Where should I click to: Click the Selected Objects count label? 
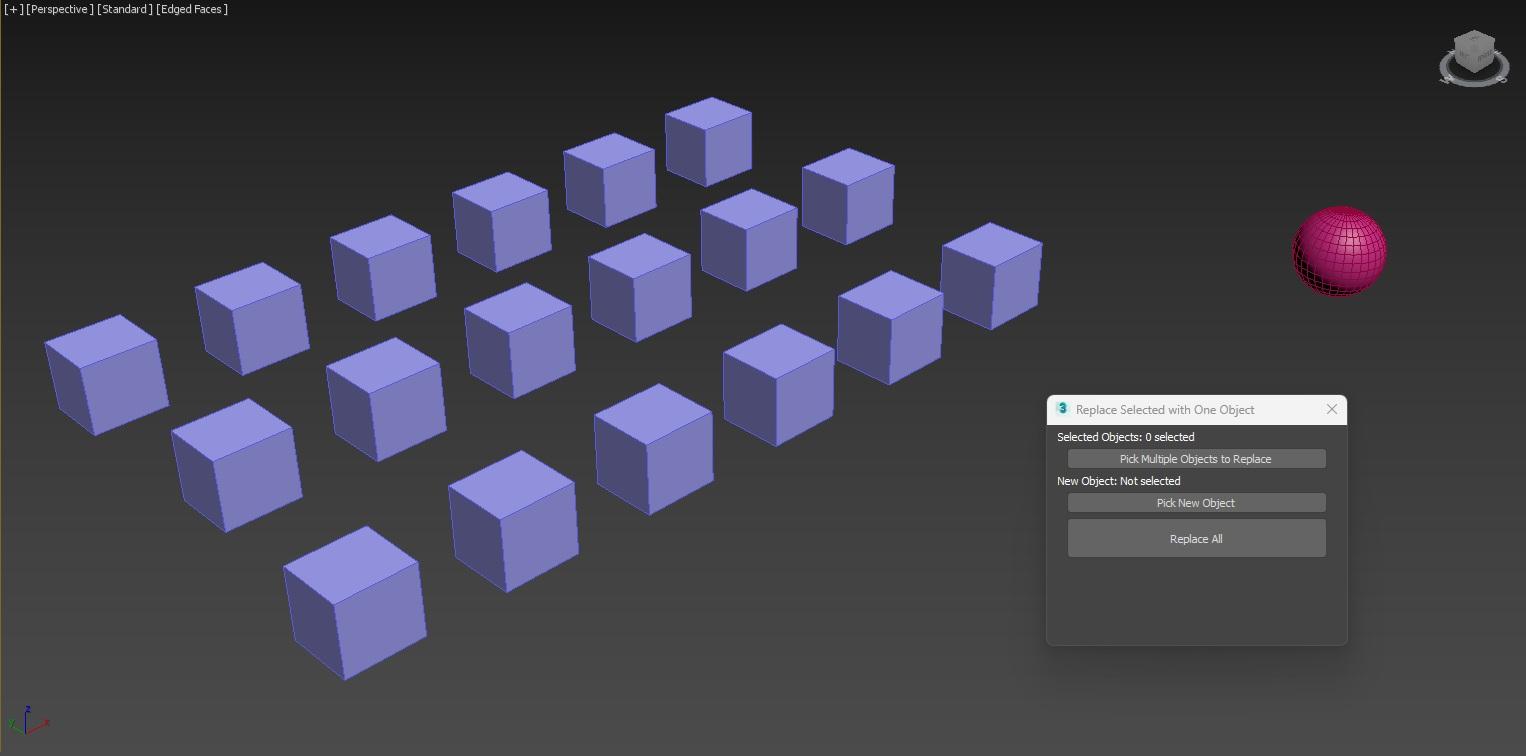(x=1125, y=437)
